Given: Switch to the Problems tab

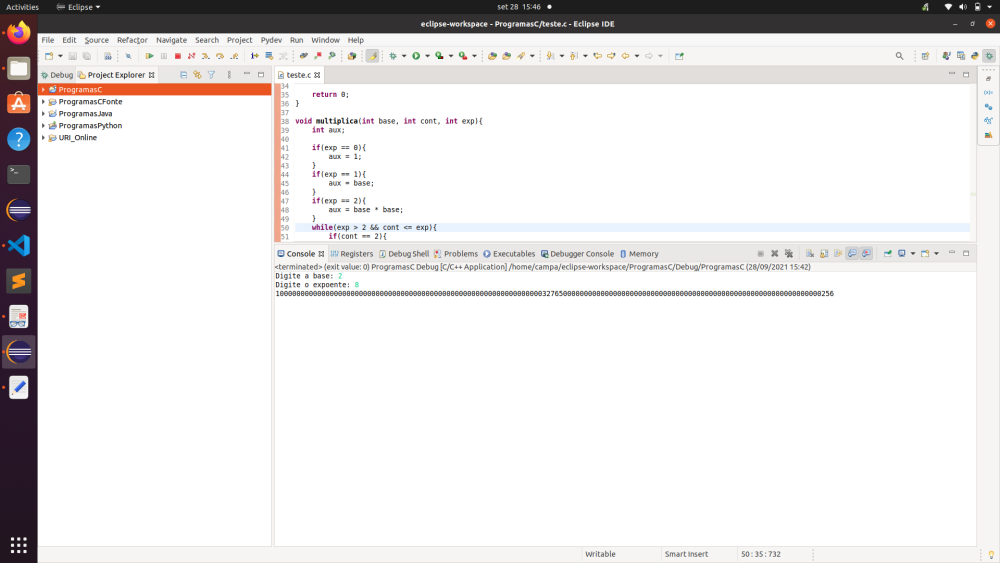Looking at the screenshot, I should click(x=455, y=254).
